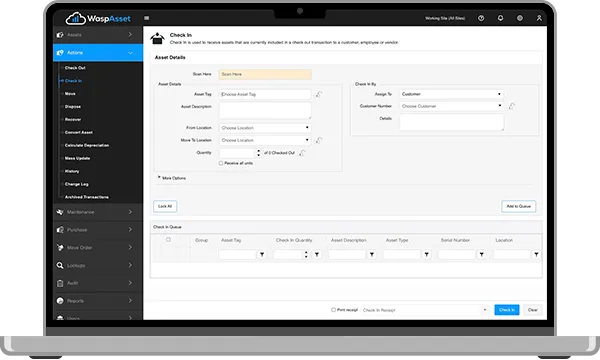Open the Customer Number Choose Customer dropdown
The image size is (600, 360).
[x=452, y=106]
